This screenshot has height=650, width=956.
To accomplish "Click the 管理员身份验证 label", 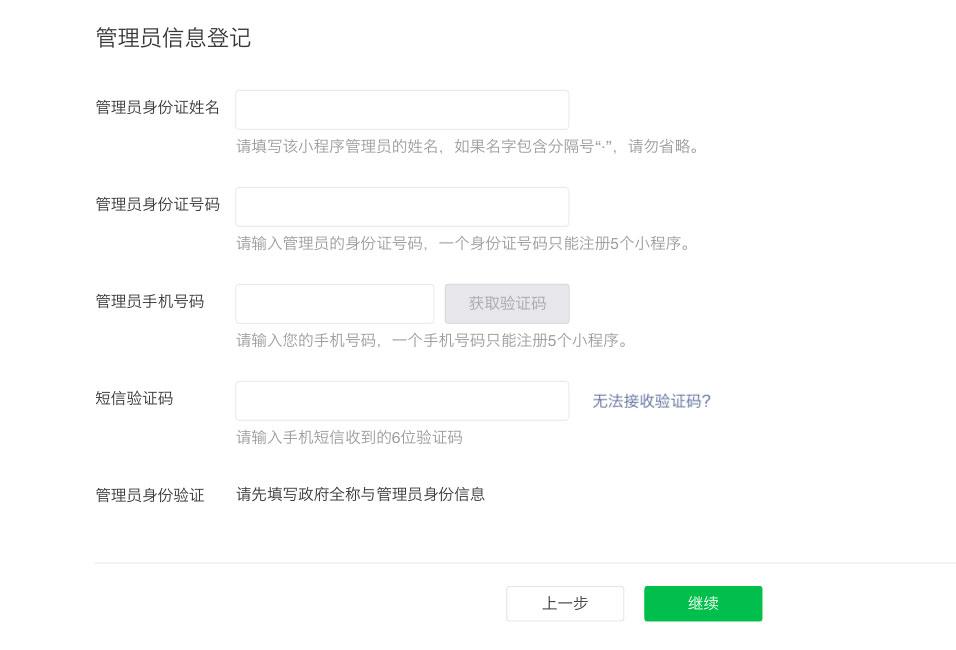I will coord(150,494).
